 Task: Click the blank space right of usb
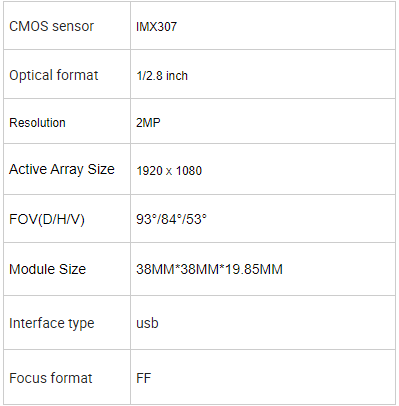pyautogui.click(x=277, y=323)
